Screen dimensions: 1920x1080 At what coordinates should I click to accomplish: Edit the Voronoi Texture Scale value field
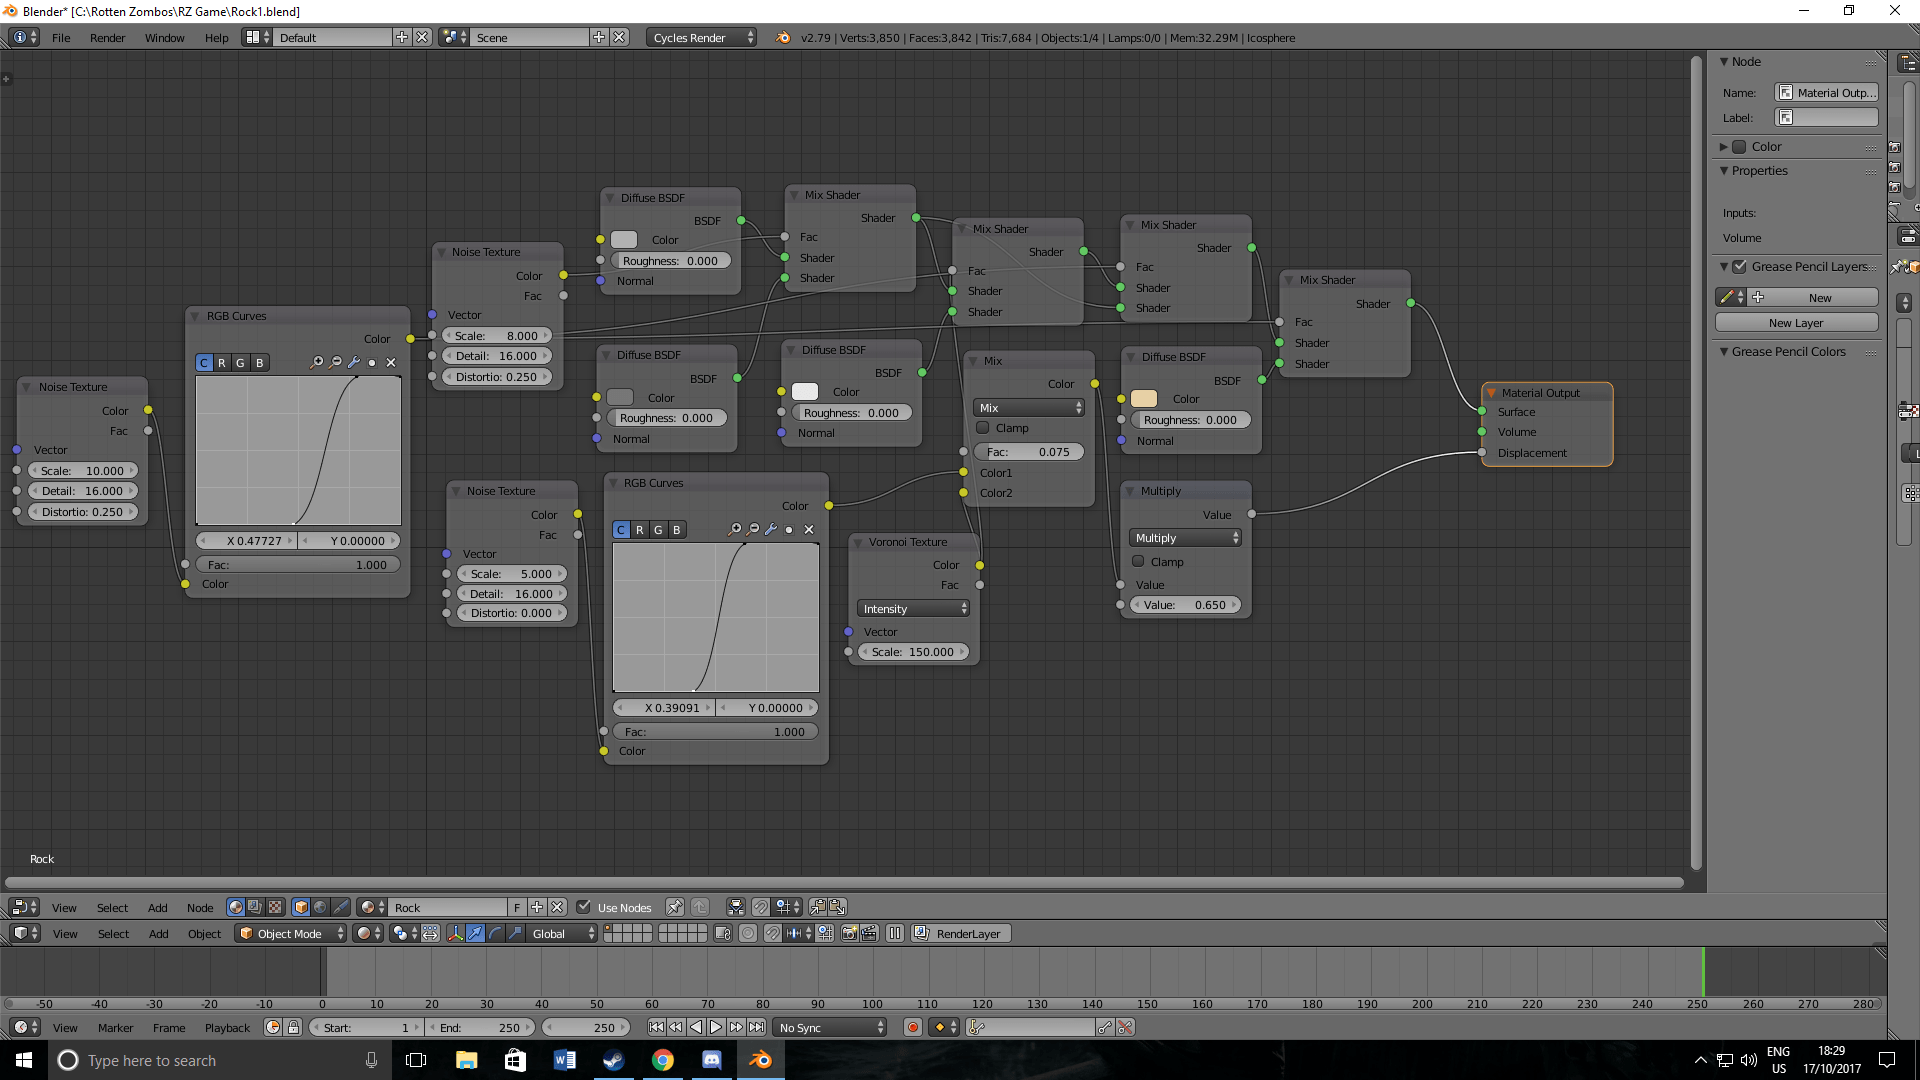[912, 651]
